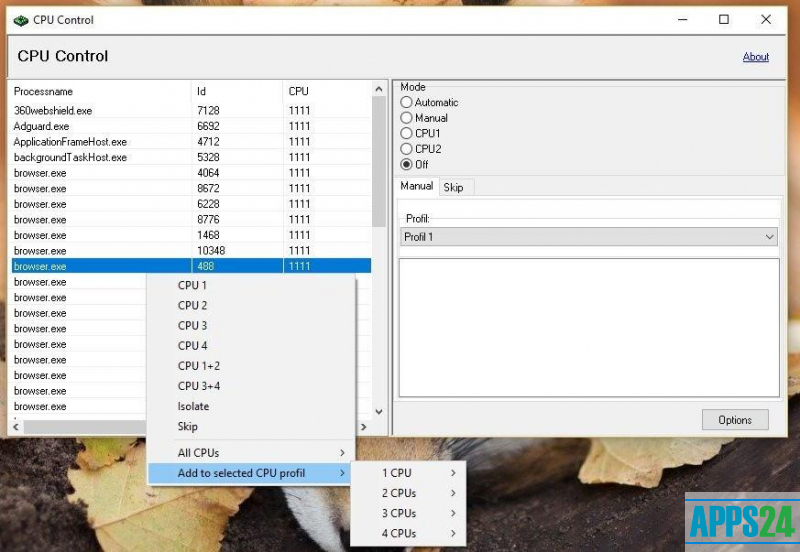Click the CPU Control app icon in title bar
This screenshot has height=552, width=800.
pyautogui.click(x=20, y=20)
